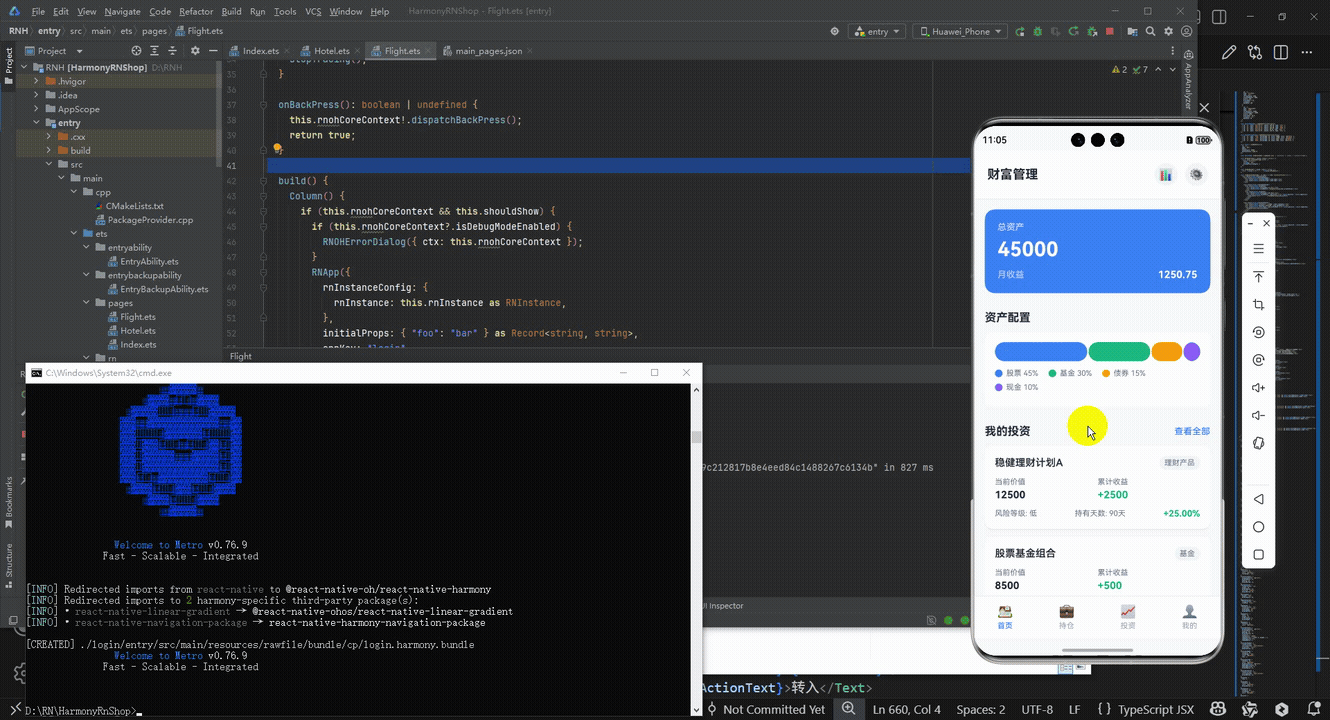The width and height of the screenshot is (1330, 720).
Task: Click the blue 股票 segment of the allocation bar
Action: click(1040, 352)
